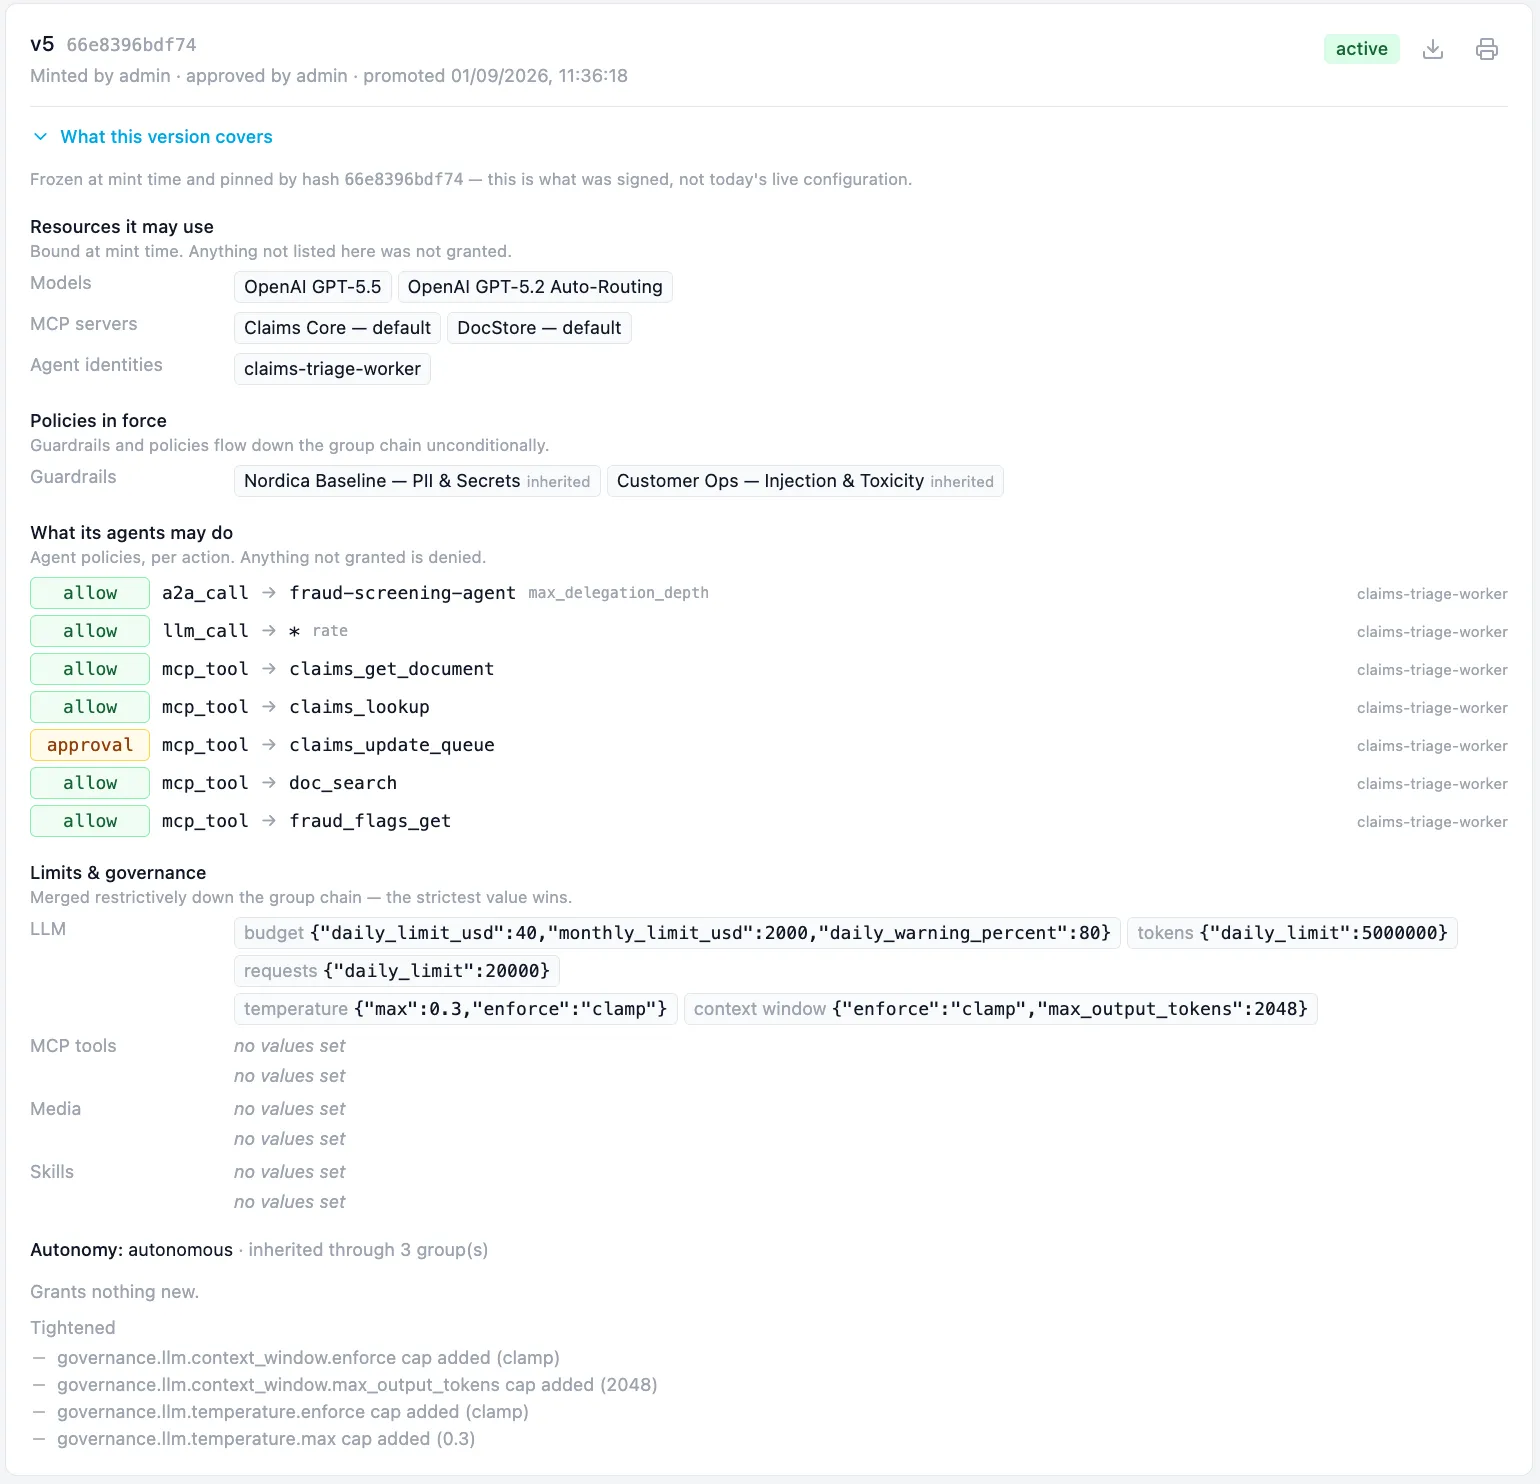Click the LLM 'budget' governance chip

[x=677, y=933]
